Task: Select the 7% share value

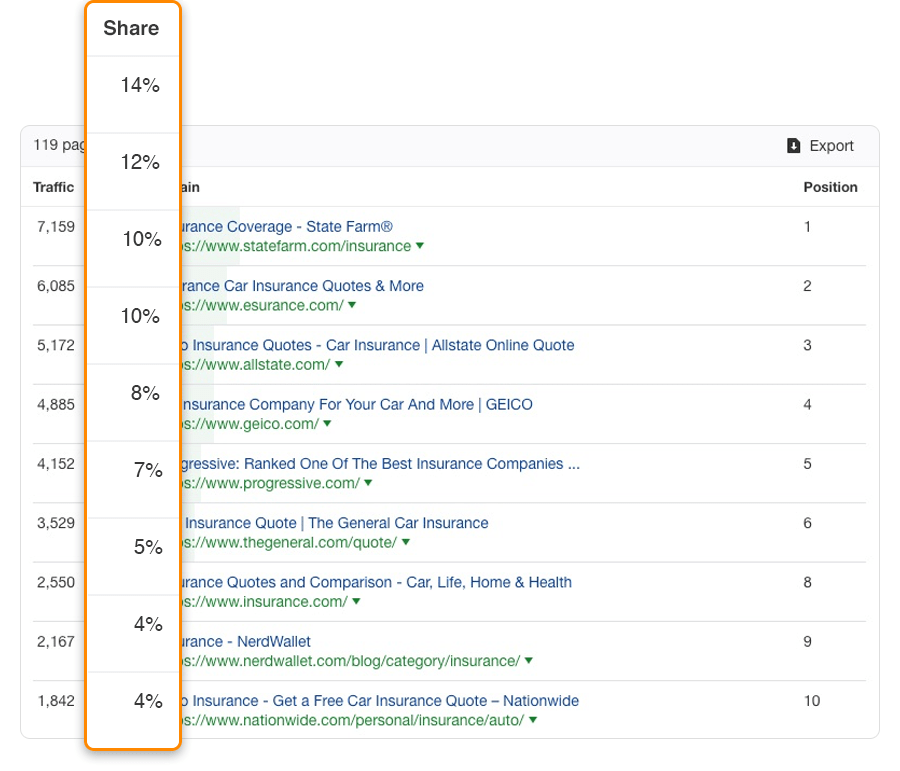Action: pos(148,470)
